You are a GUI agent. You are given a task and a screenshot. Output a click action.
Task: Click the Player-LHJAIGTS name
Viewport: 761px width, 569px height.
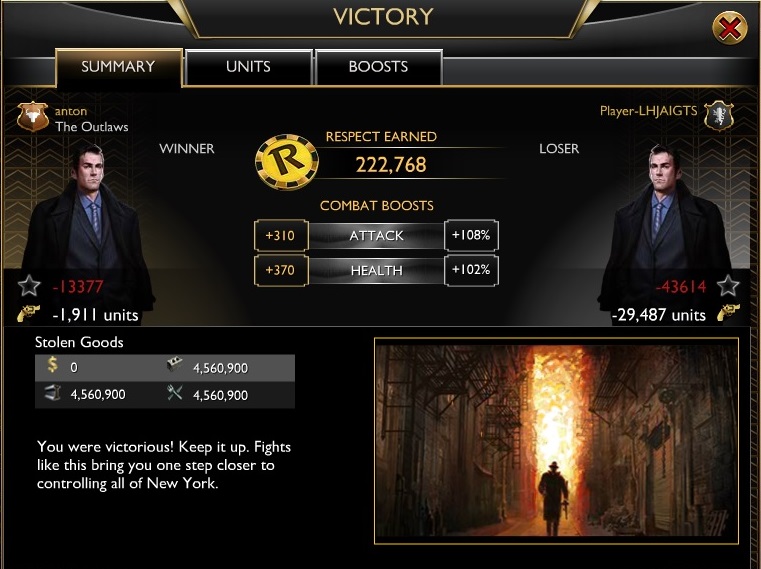pyautogui.click(x=648, y=111)
